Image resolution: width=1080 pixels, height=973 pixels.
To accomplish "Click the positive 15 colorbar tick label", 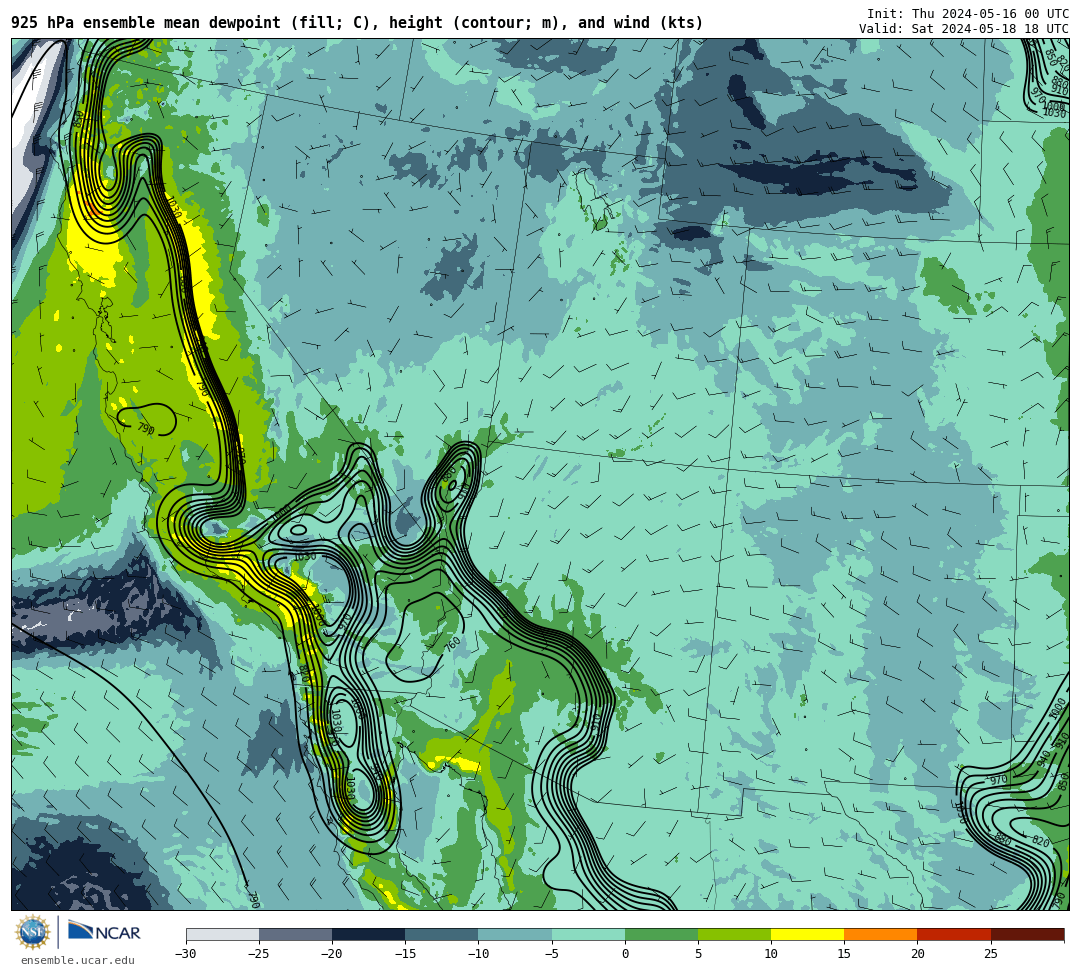I will click(x=844, y=954).
